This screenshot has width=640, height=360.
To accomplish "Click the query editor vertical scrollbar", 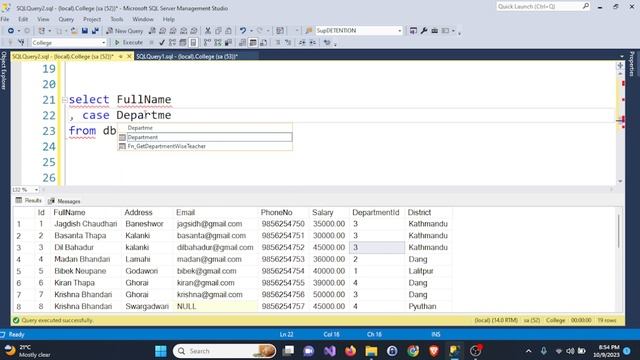I will pyautogui.click(x=620, y=127).
